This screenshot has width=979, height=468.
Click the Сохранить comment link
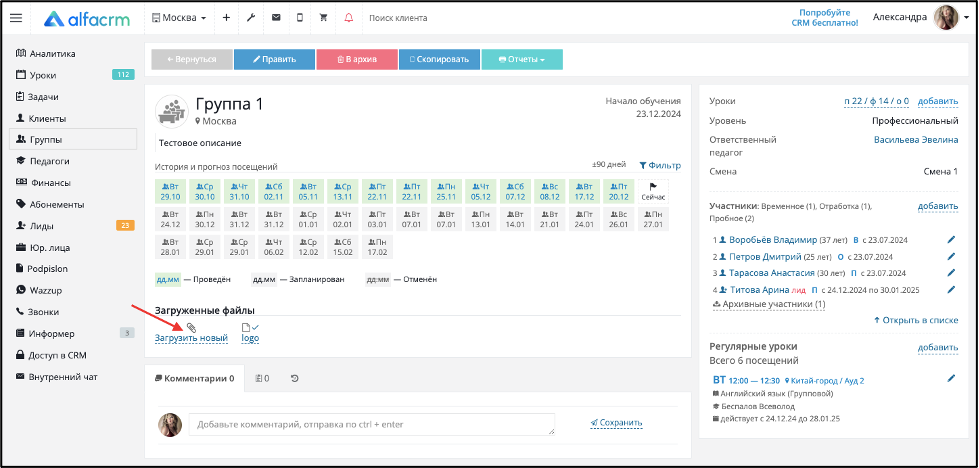tap(616, 423)
